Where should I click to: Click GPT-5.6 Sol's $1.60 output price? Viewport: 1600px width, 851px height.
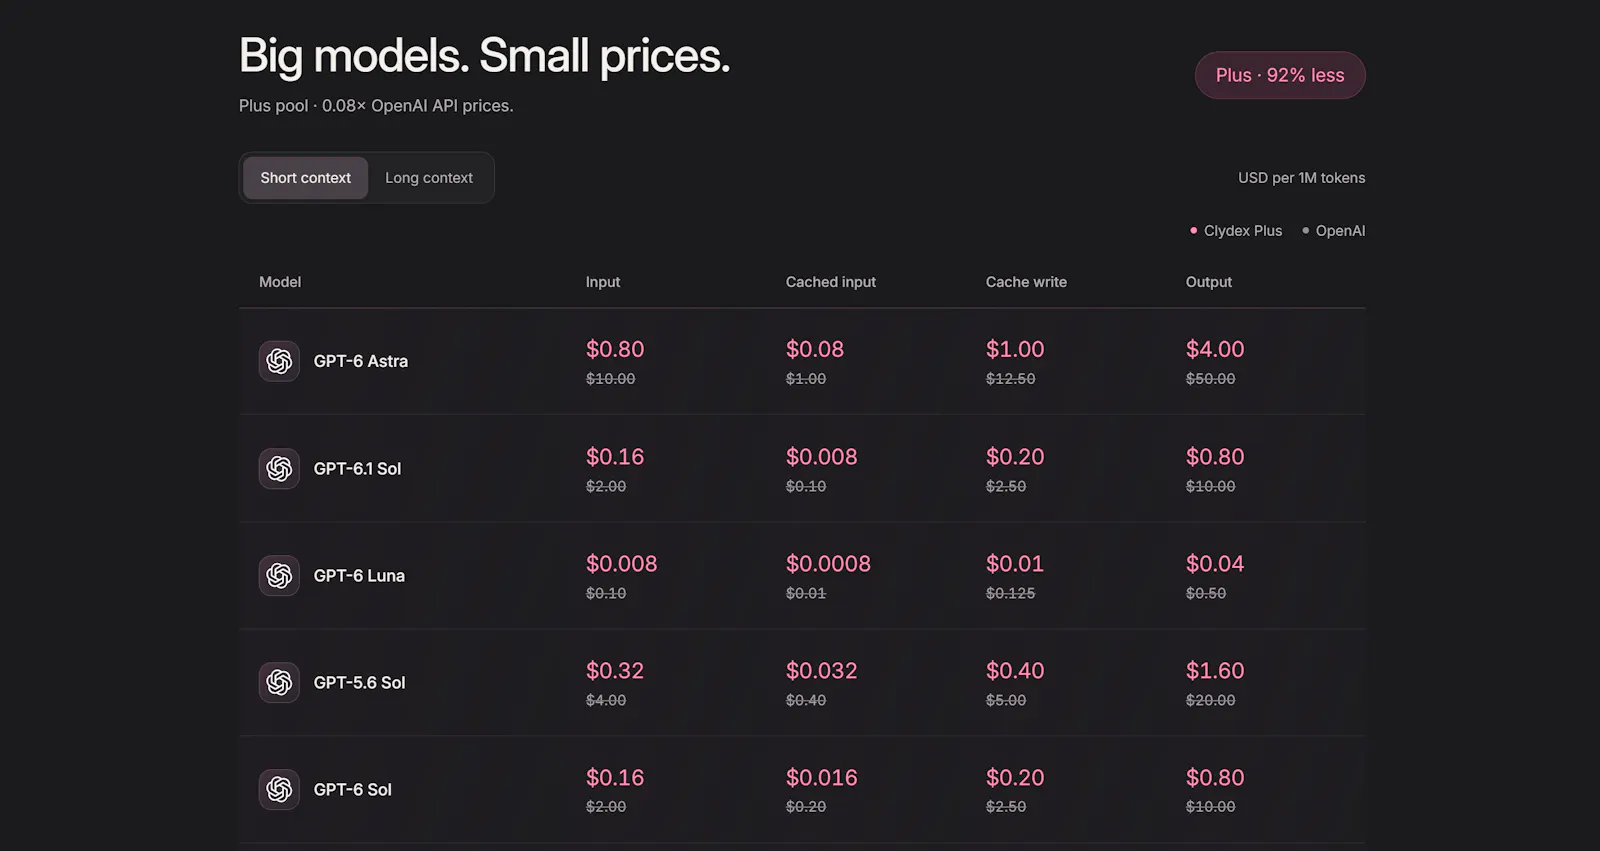(1215, 670)
